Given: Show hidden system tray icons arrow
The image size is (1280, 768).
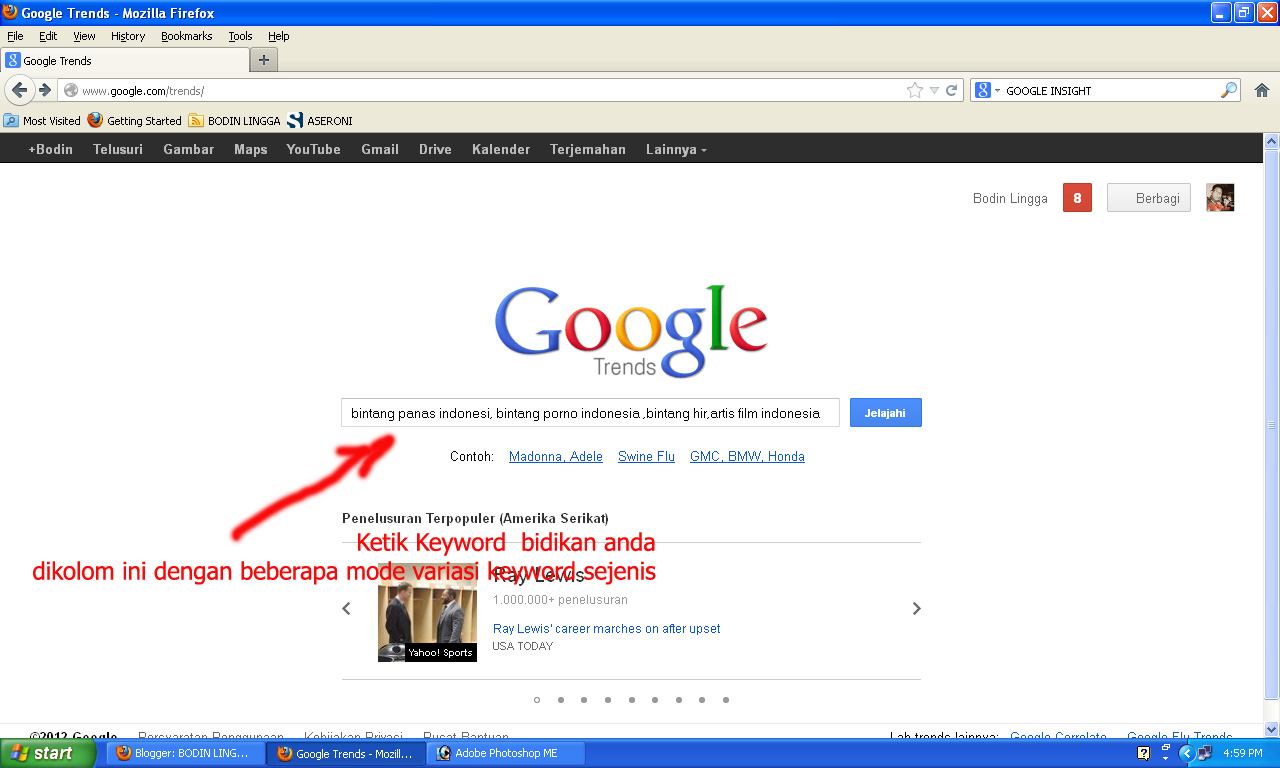Looking at the screenshot, I should click(1186, 753).
